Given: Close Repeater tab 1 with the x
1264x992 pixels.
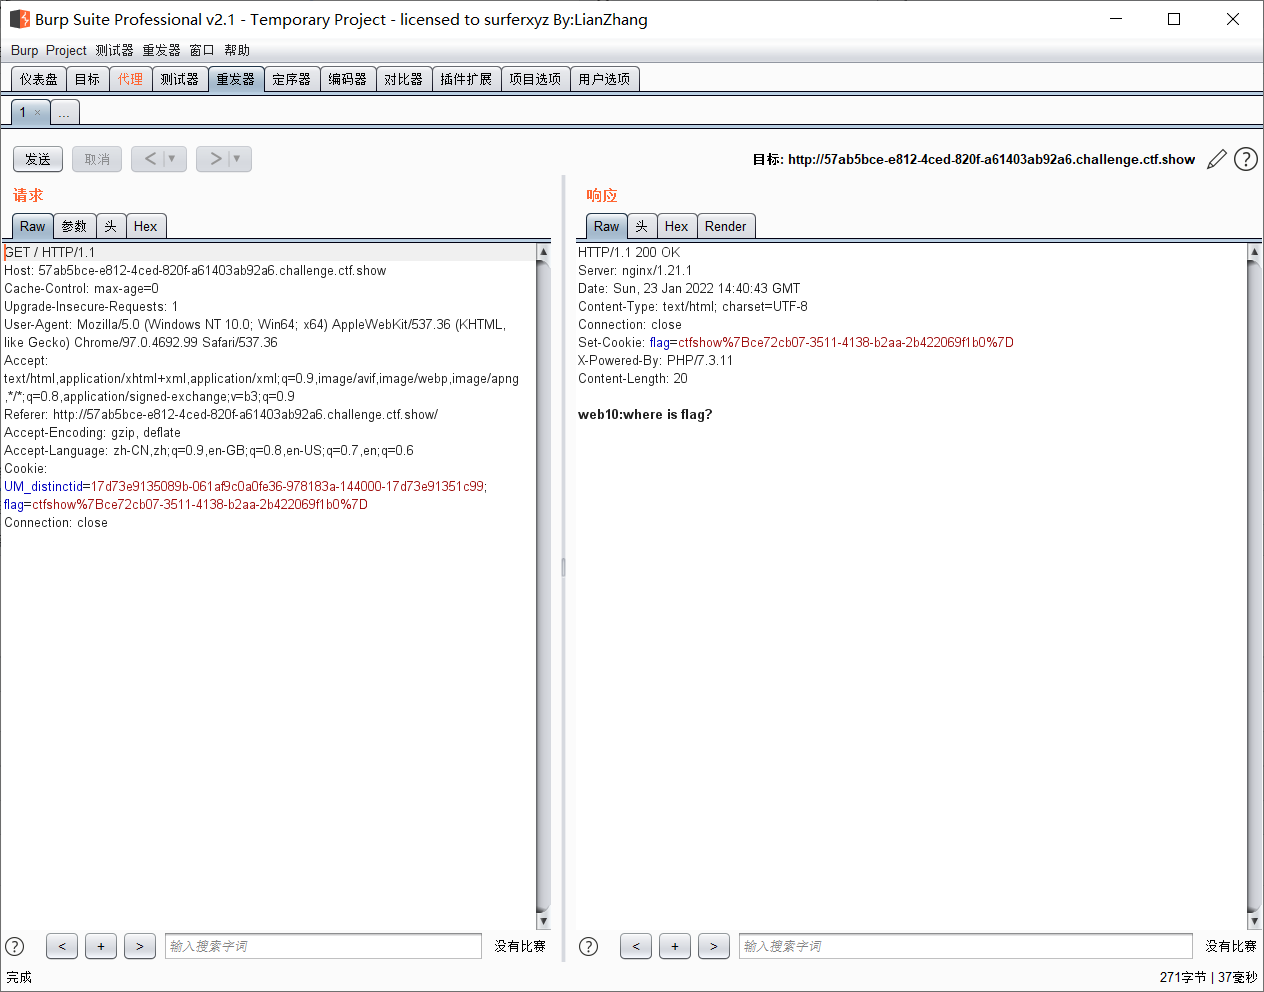Looking at the screenshot, I should (38, 112).
